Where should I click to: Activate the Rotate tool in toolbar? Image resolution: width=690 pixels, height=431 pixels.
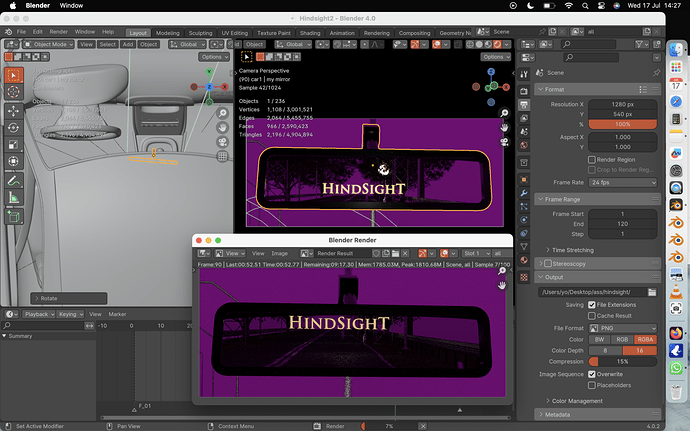pyautogui.click(x=14, y=128)
